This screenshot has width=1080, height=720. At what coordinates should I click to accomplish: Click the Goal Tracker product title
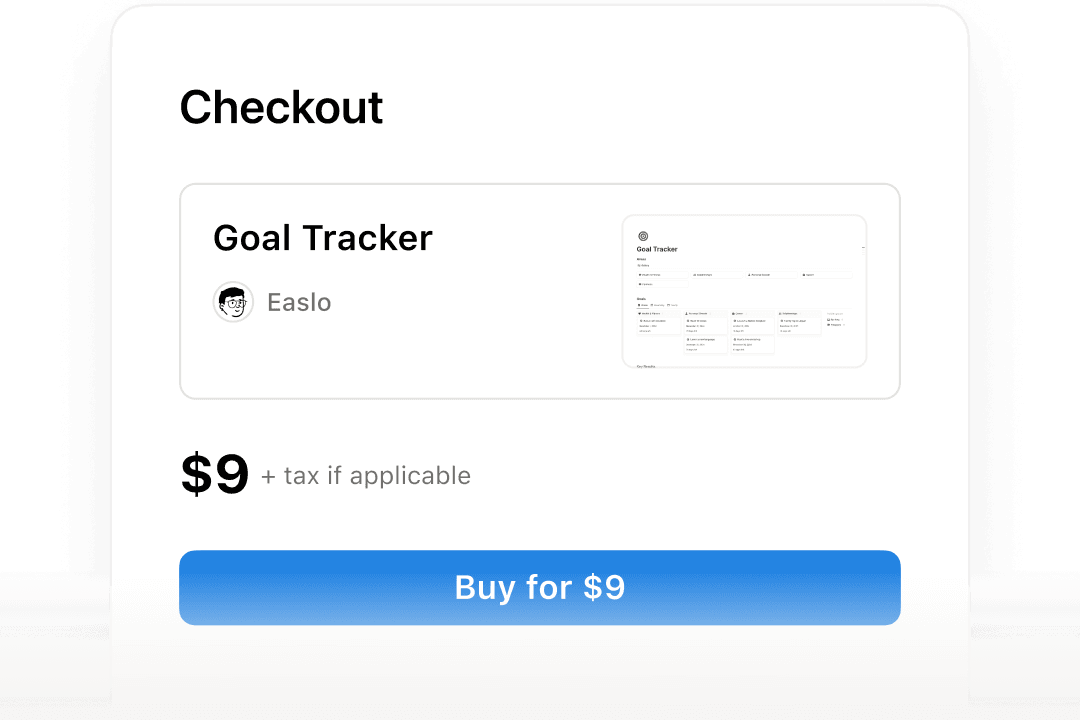(323, 238)
